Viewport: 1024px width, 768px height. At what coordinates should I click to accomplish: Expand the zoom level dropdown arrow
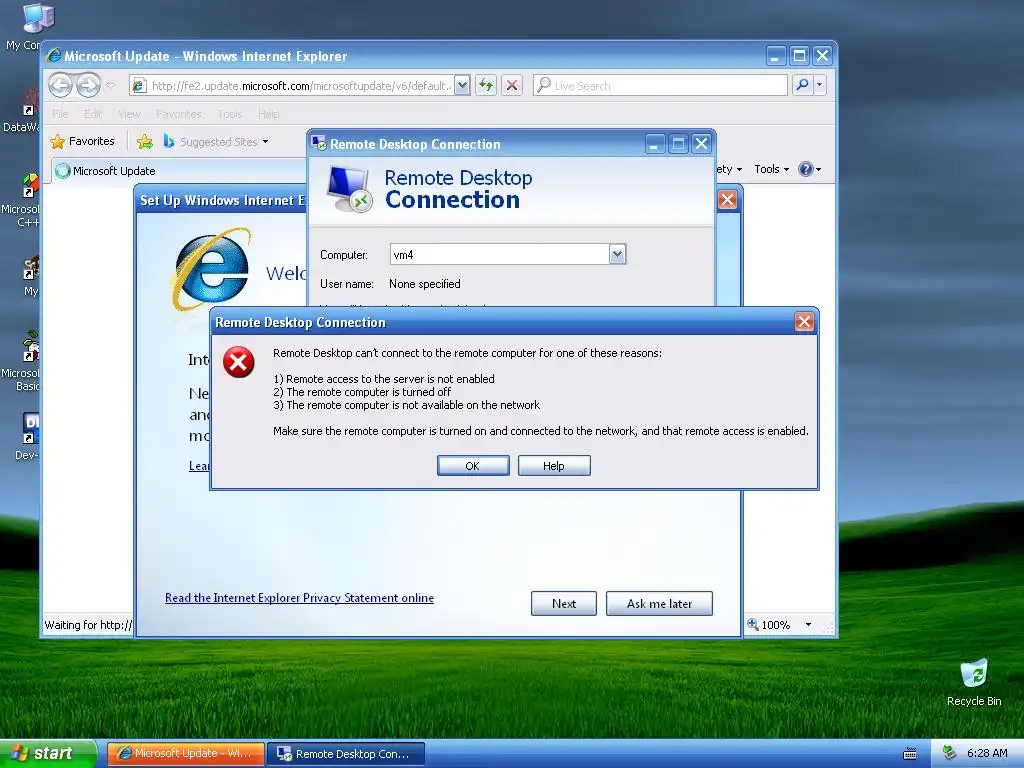pos(808,625)
